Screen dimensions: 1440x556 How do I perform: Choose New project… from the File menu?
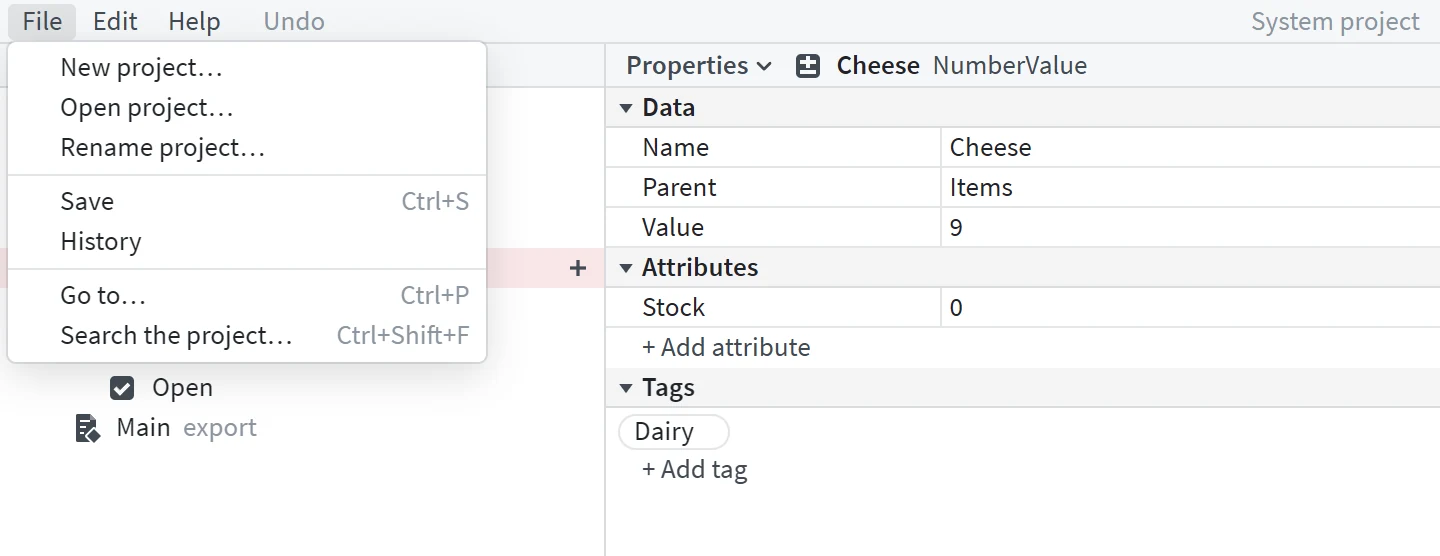247,68
